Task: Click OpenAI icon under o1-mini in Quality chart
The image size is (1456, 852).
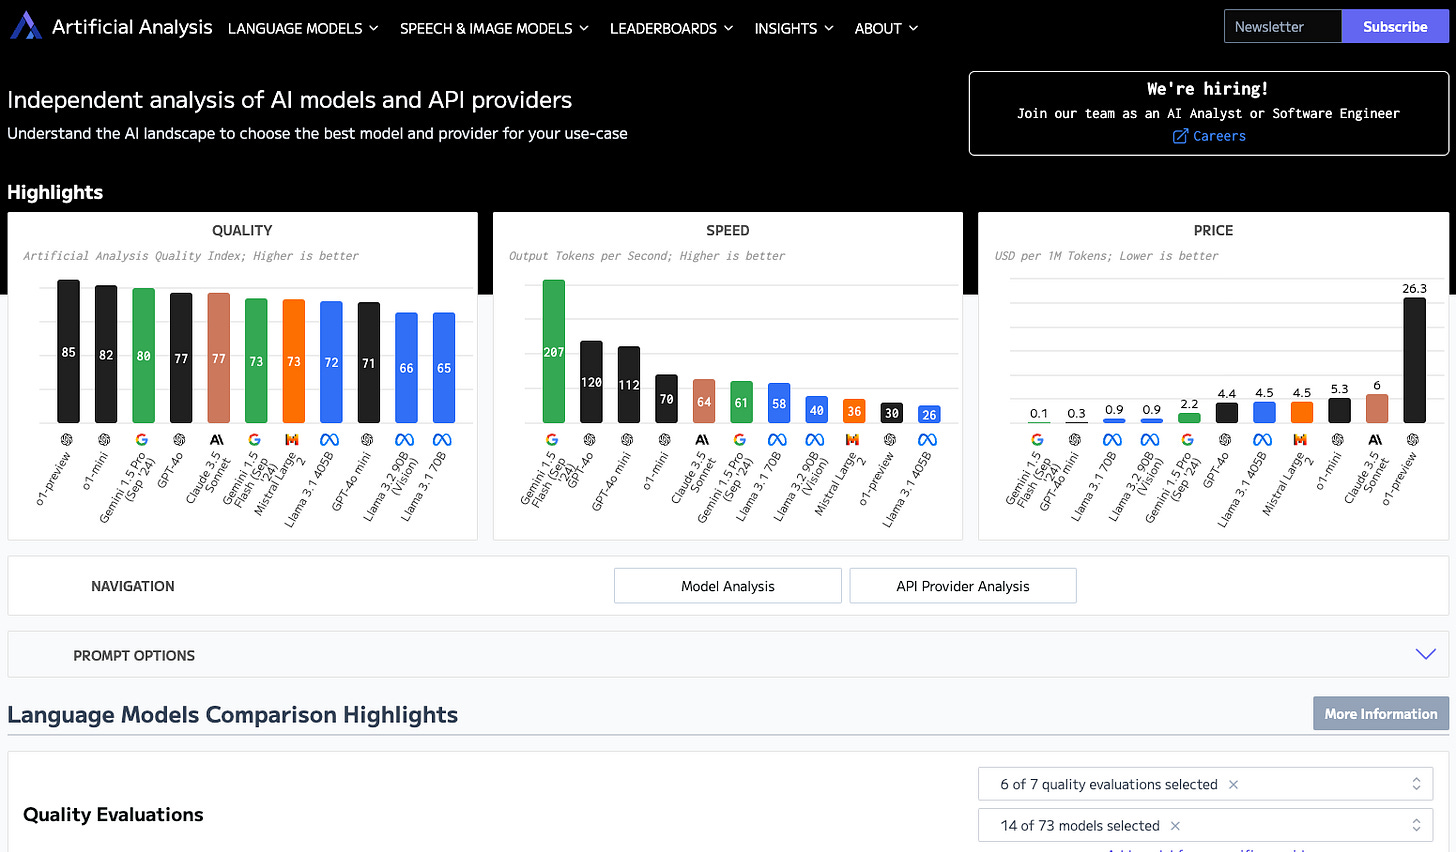Action: (104, 440)
